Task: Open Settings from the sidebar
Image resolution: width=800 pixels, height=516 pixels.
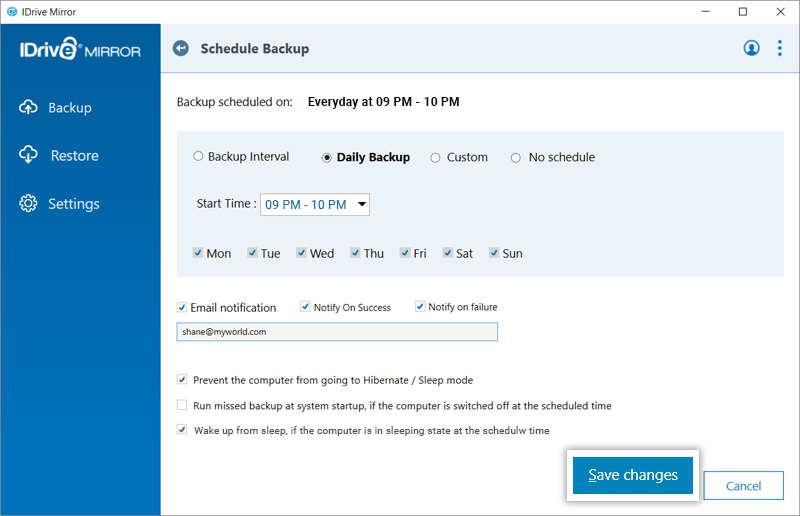Action: coord(74,204)
